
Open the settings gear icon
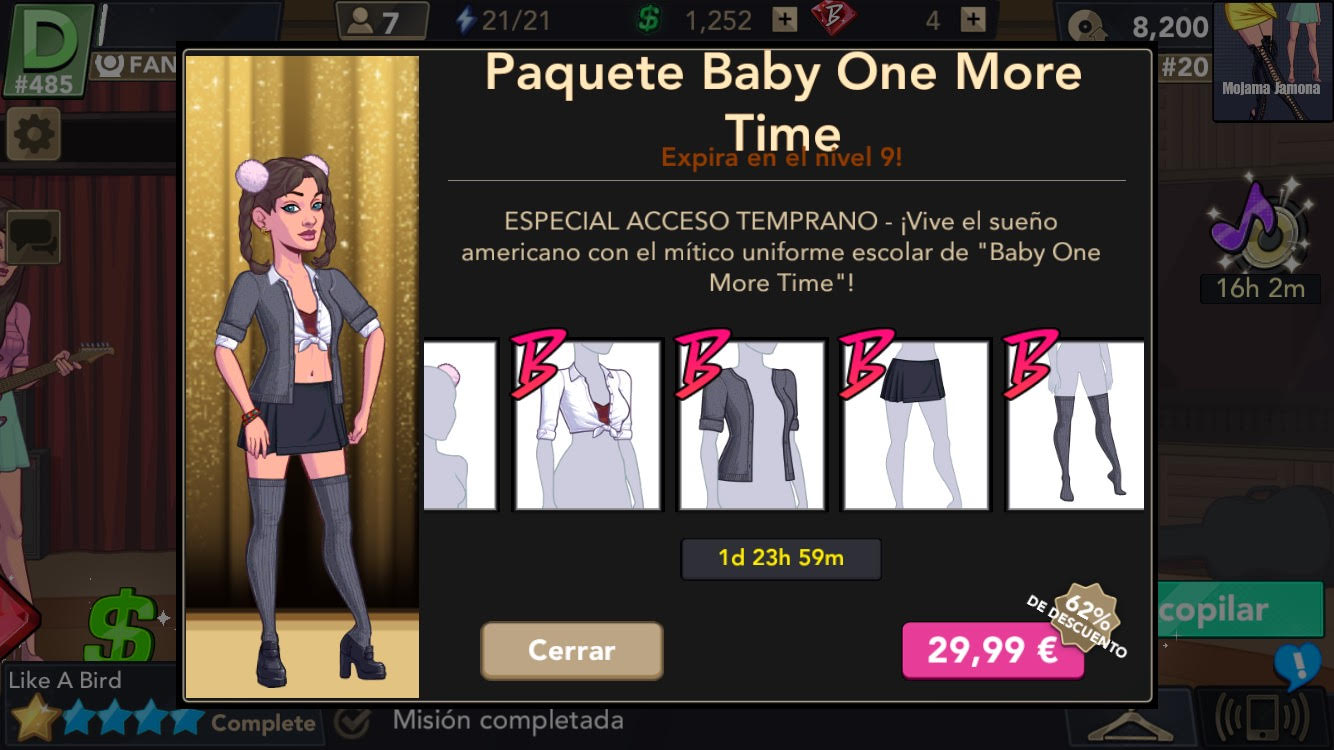tap(33, 134)
